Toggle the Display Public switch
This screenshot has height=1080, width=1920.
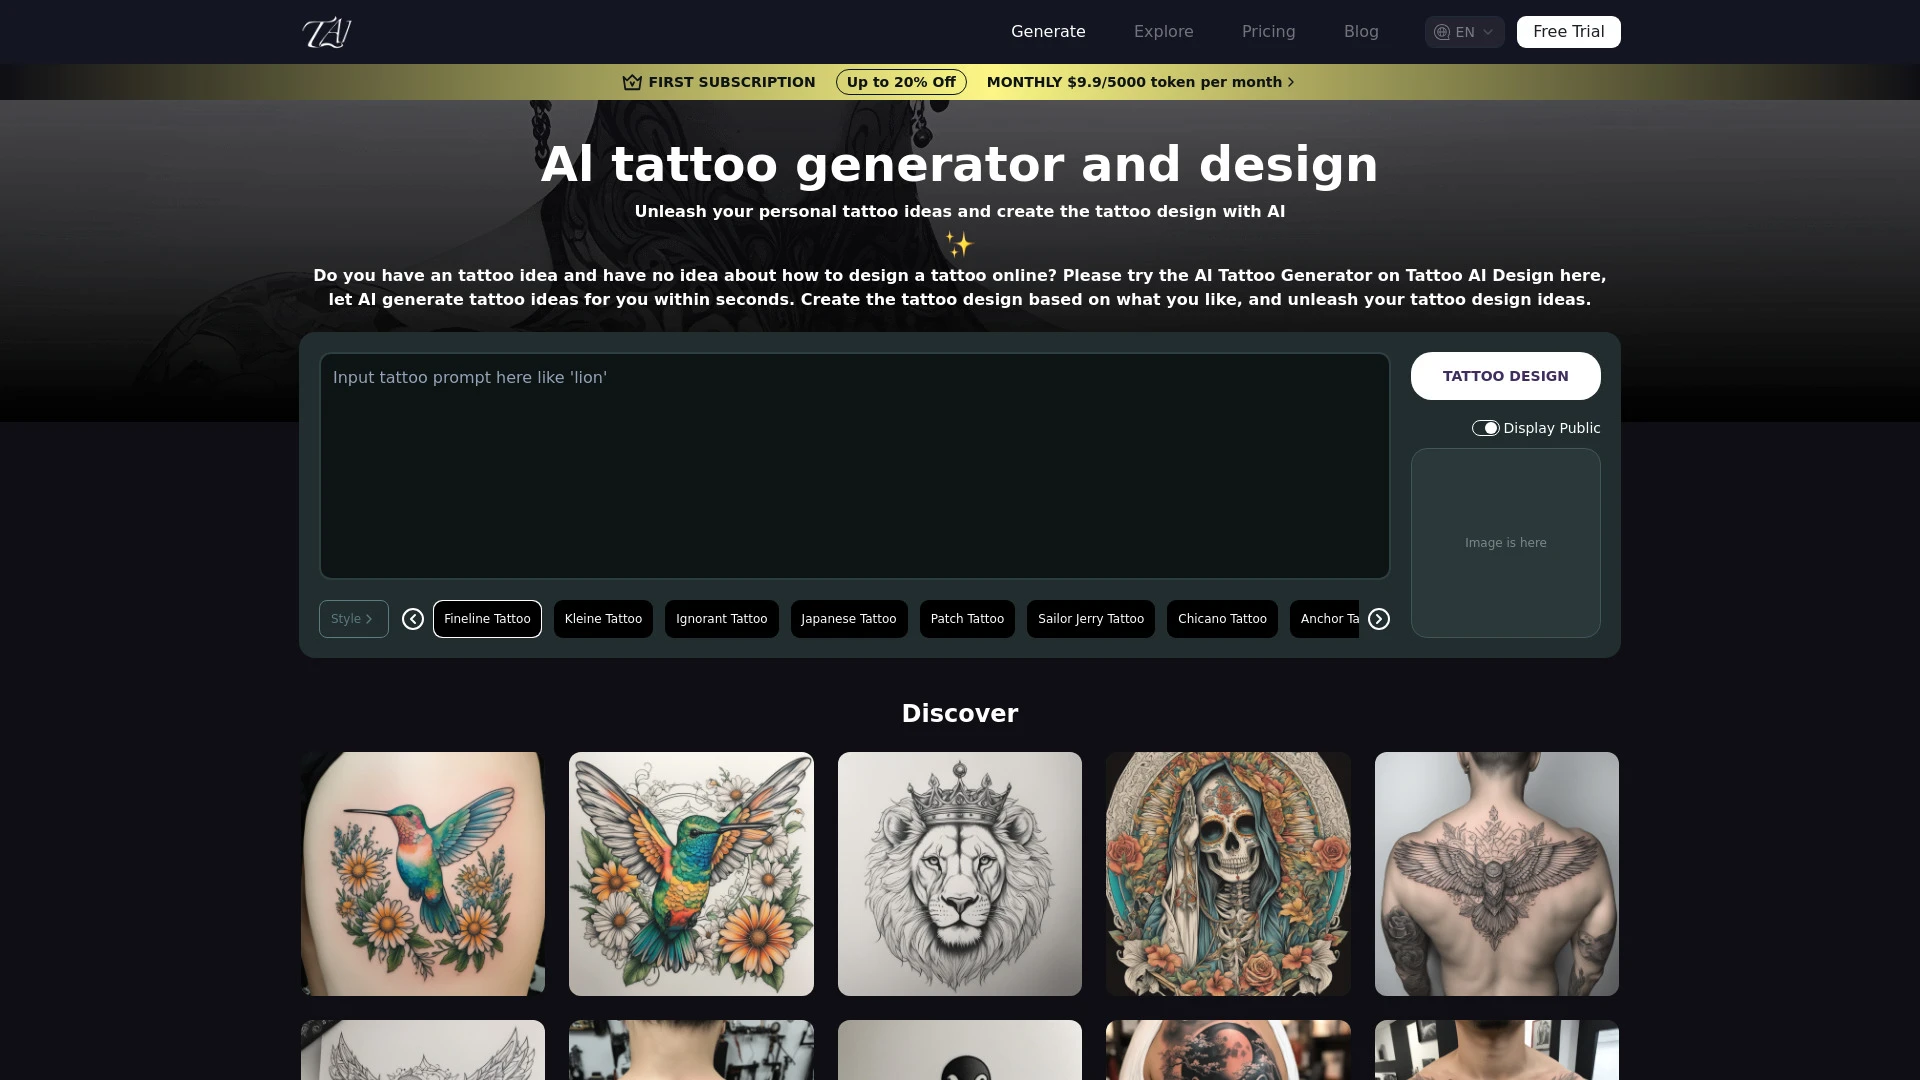tap(1484, 427)
